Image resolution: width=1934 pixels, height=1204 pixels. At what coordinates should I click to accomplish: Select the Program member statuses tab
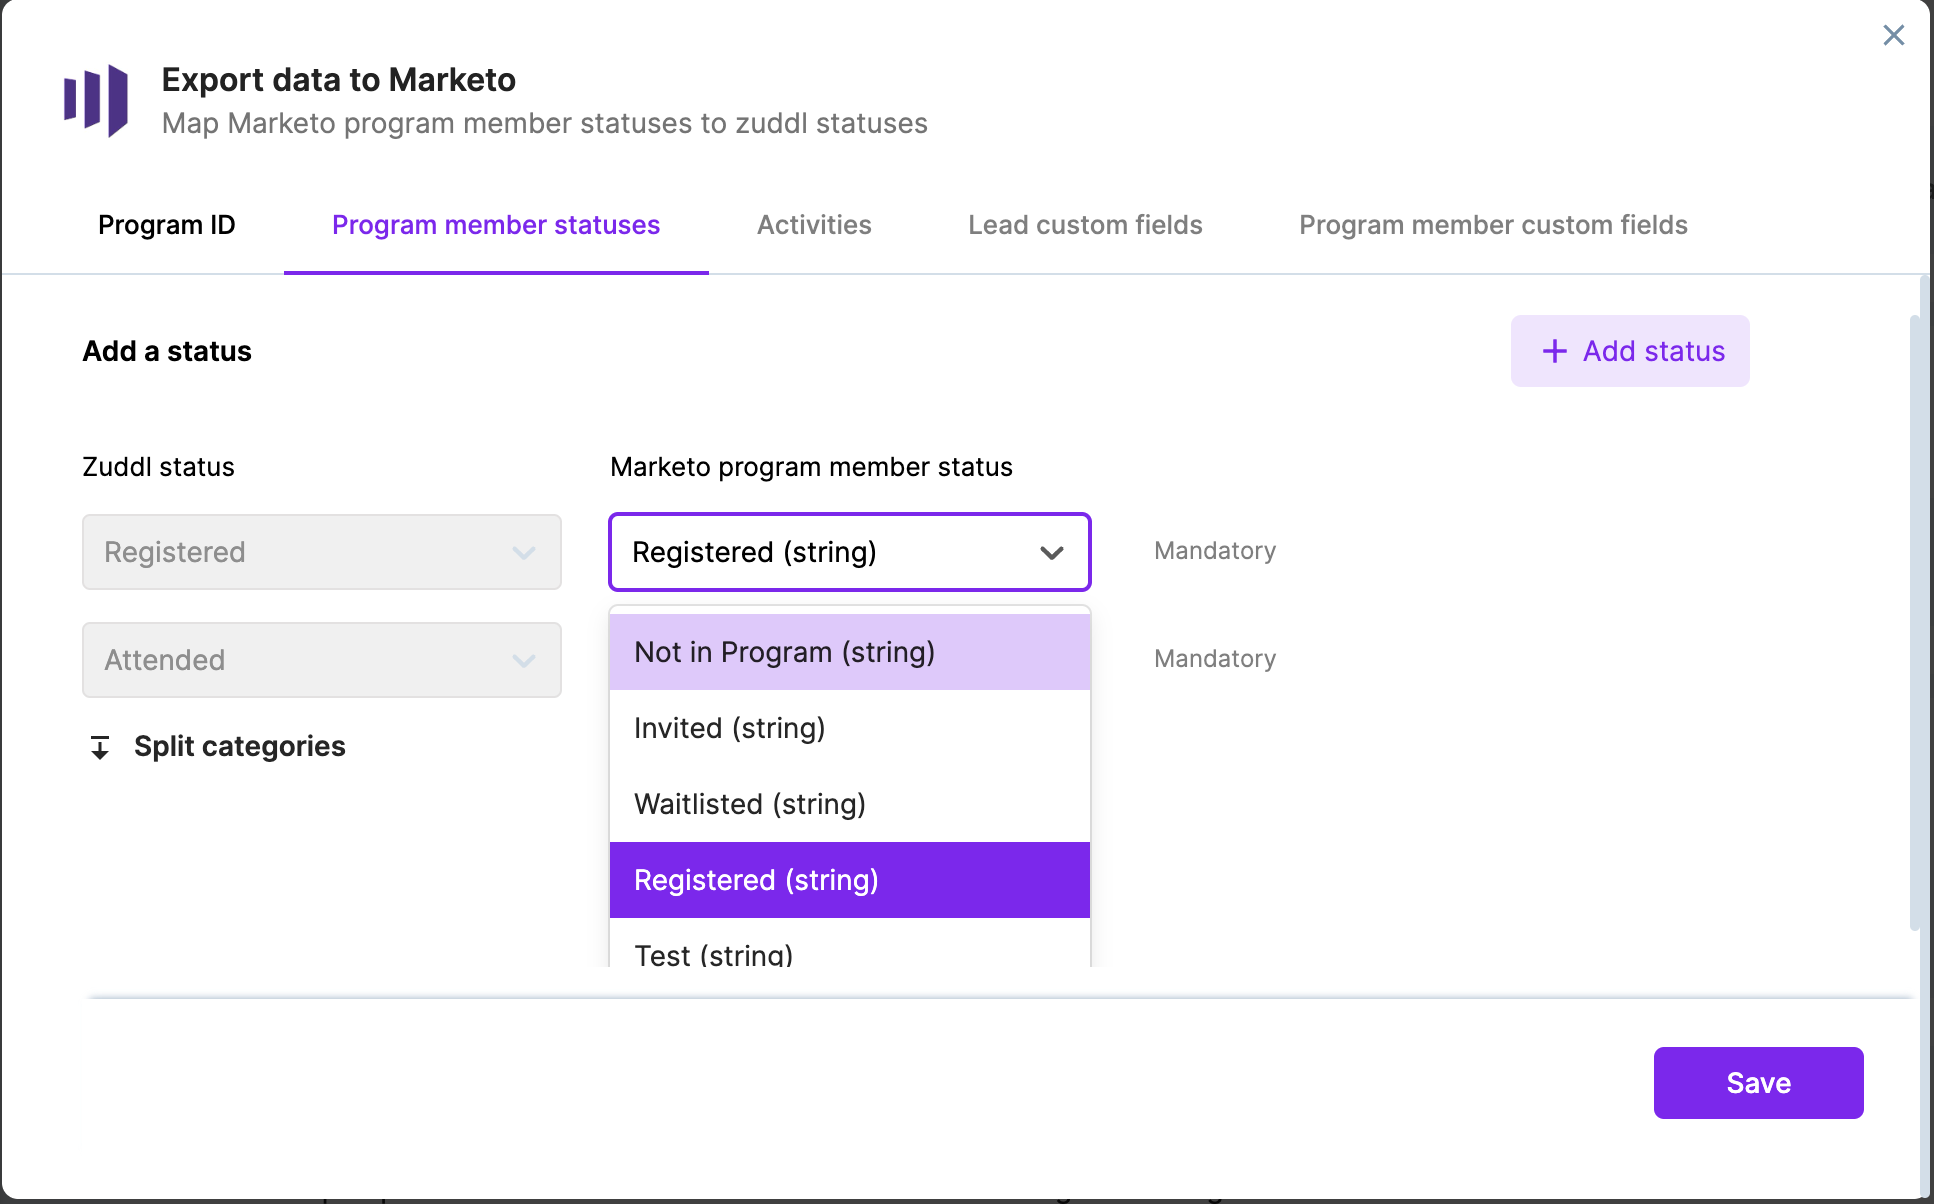click(496, 225)
